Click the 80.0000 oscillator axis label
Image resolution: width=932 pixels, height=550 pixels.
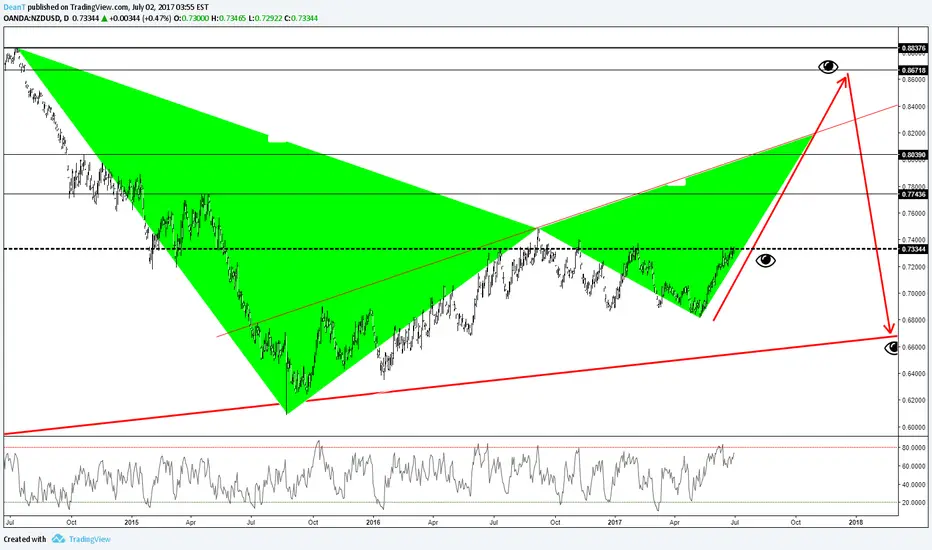914,447
